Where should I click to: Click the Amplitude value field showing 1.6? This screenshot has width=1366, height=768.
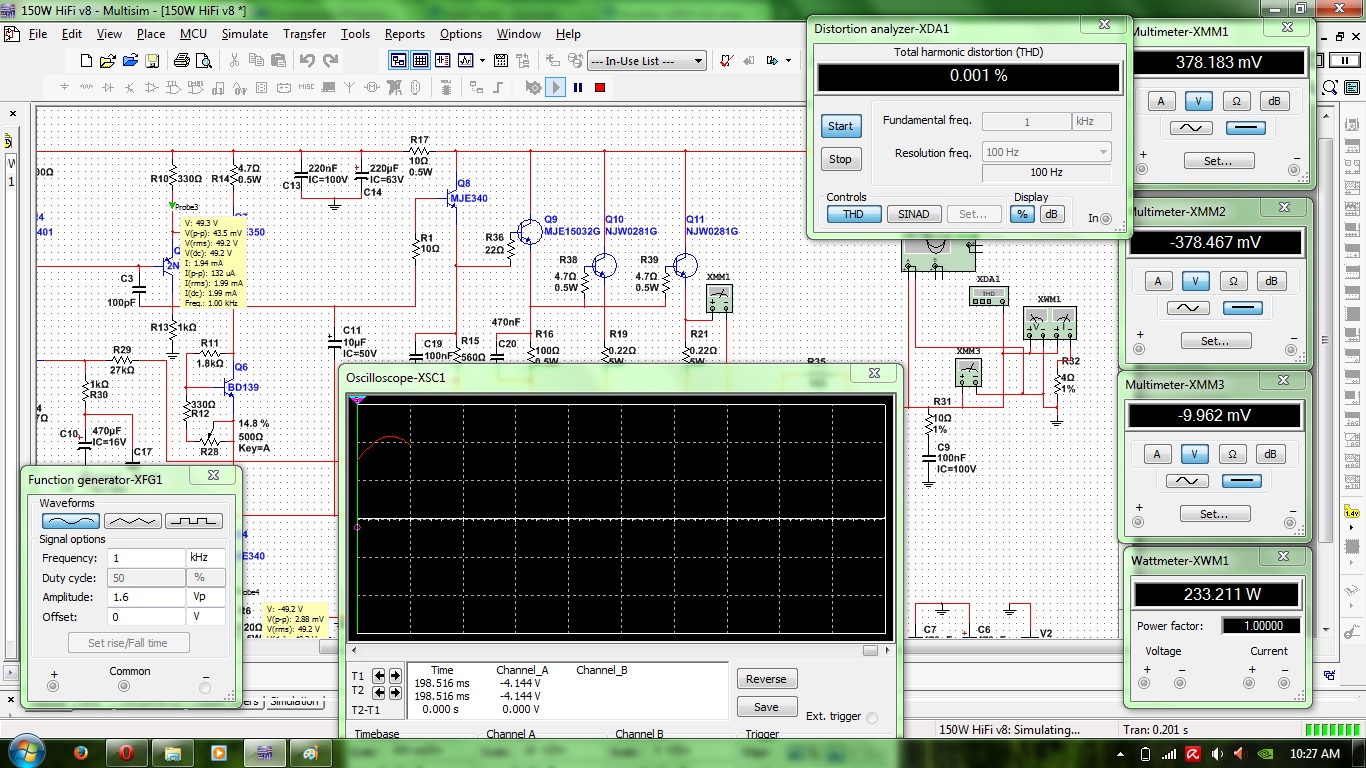(144, 597)
